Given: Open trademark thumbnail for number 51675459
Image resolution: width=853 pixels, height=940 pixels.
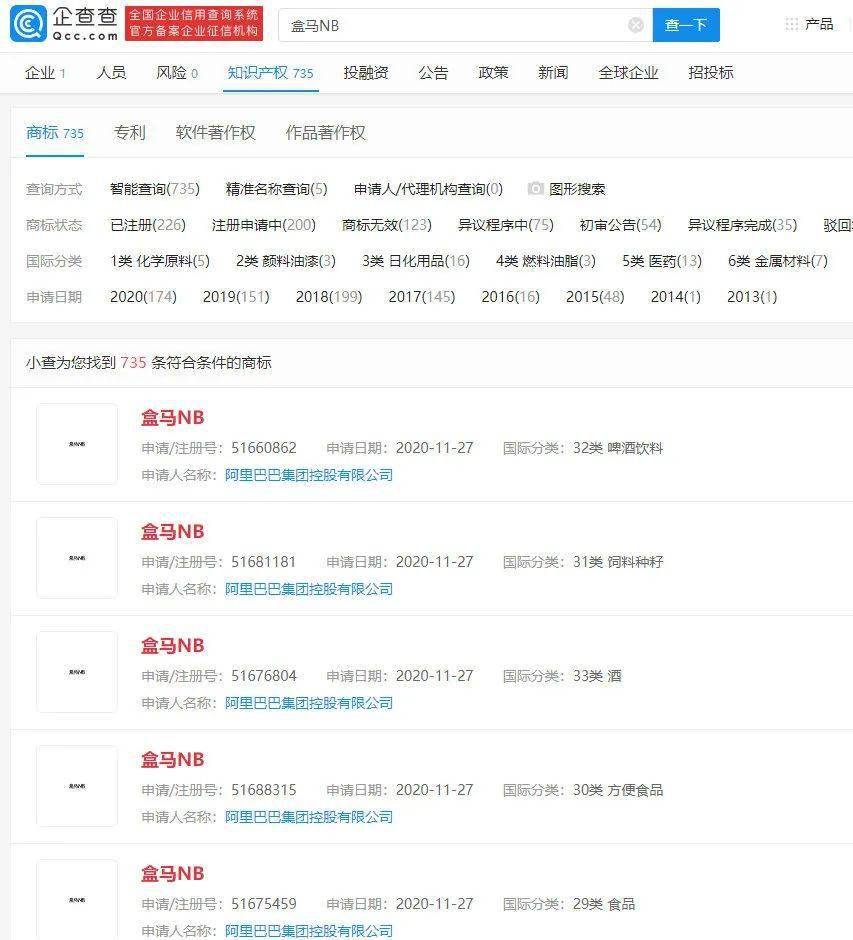Looking at the screenshot, I should 77,899.
